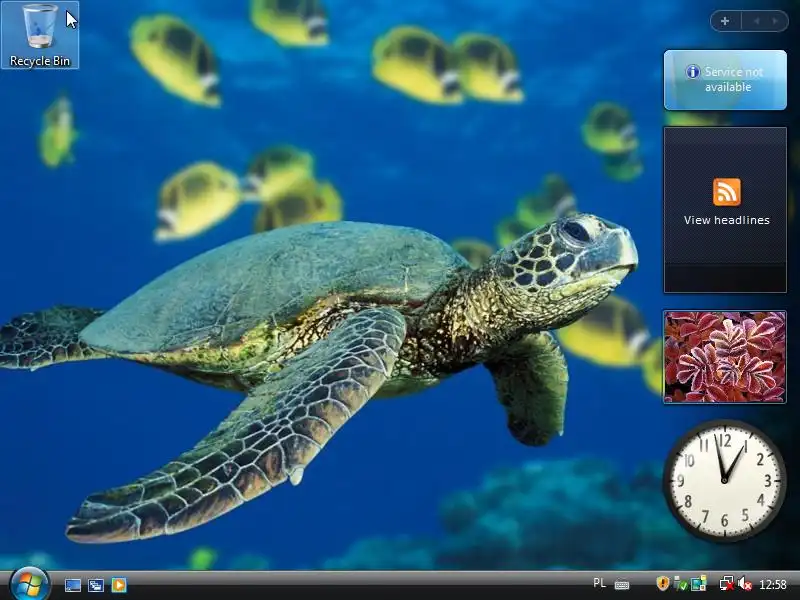Click the muted volume speaker icon

[x=744, y=584]
